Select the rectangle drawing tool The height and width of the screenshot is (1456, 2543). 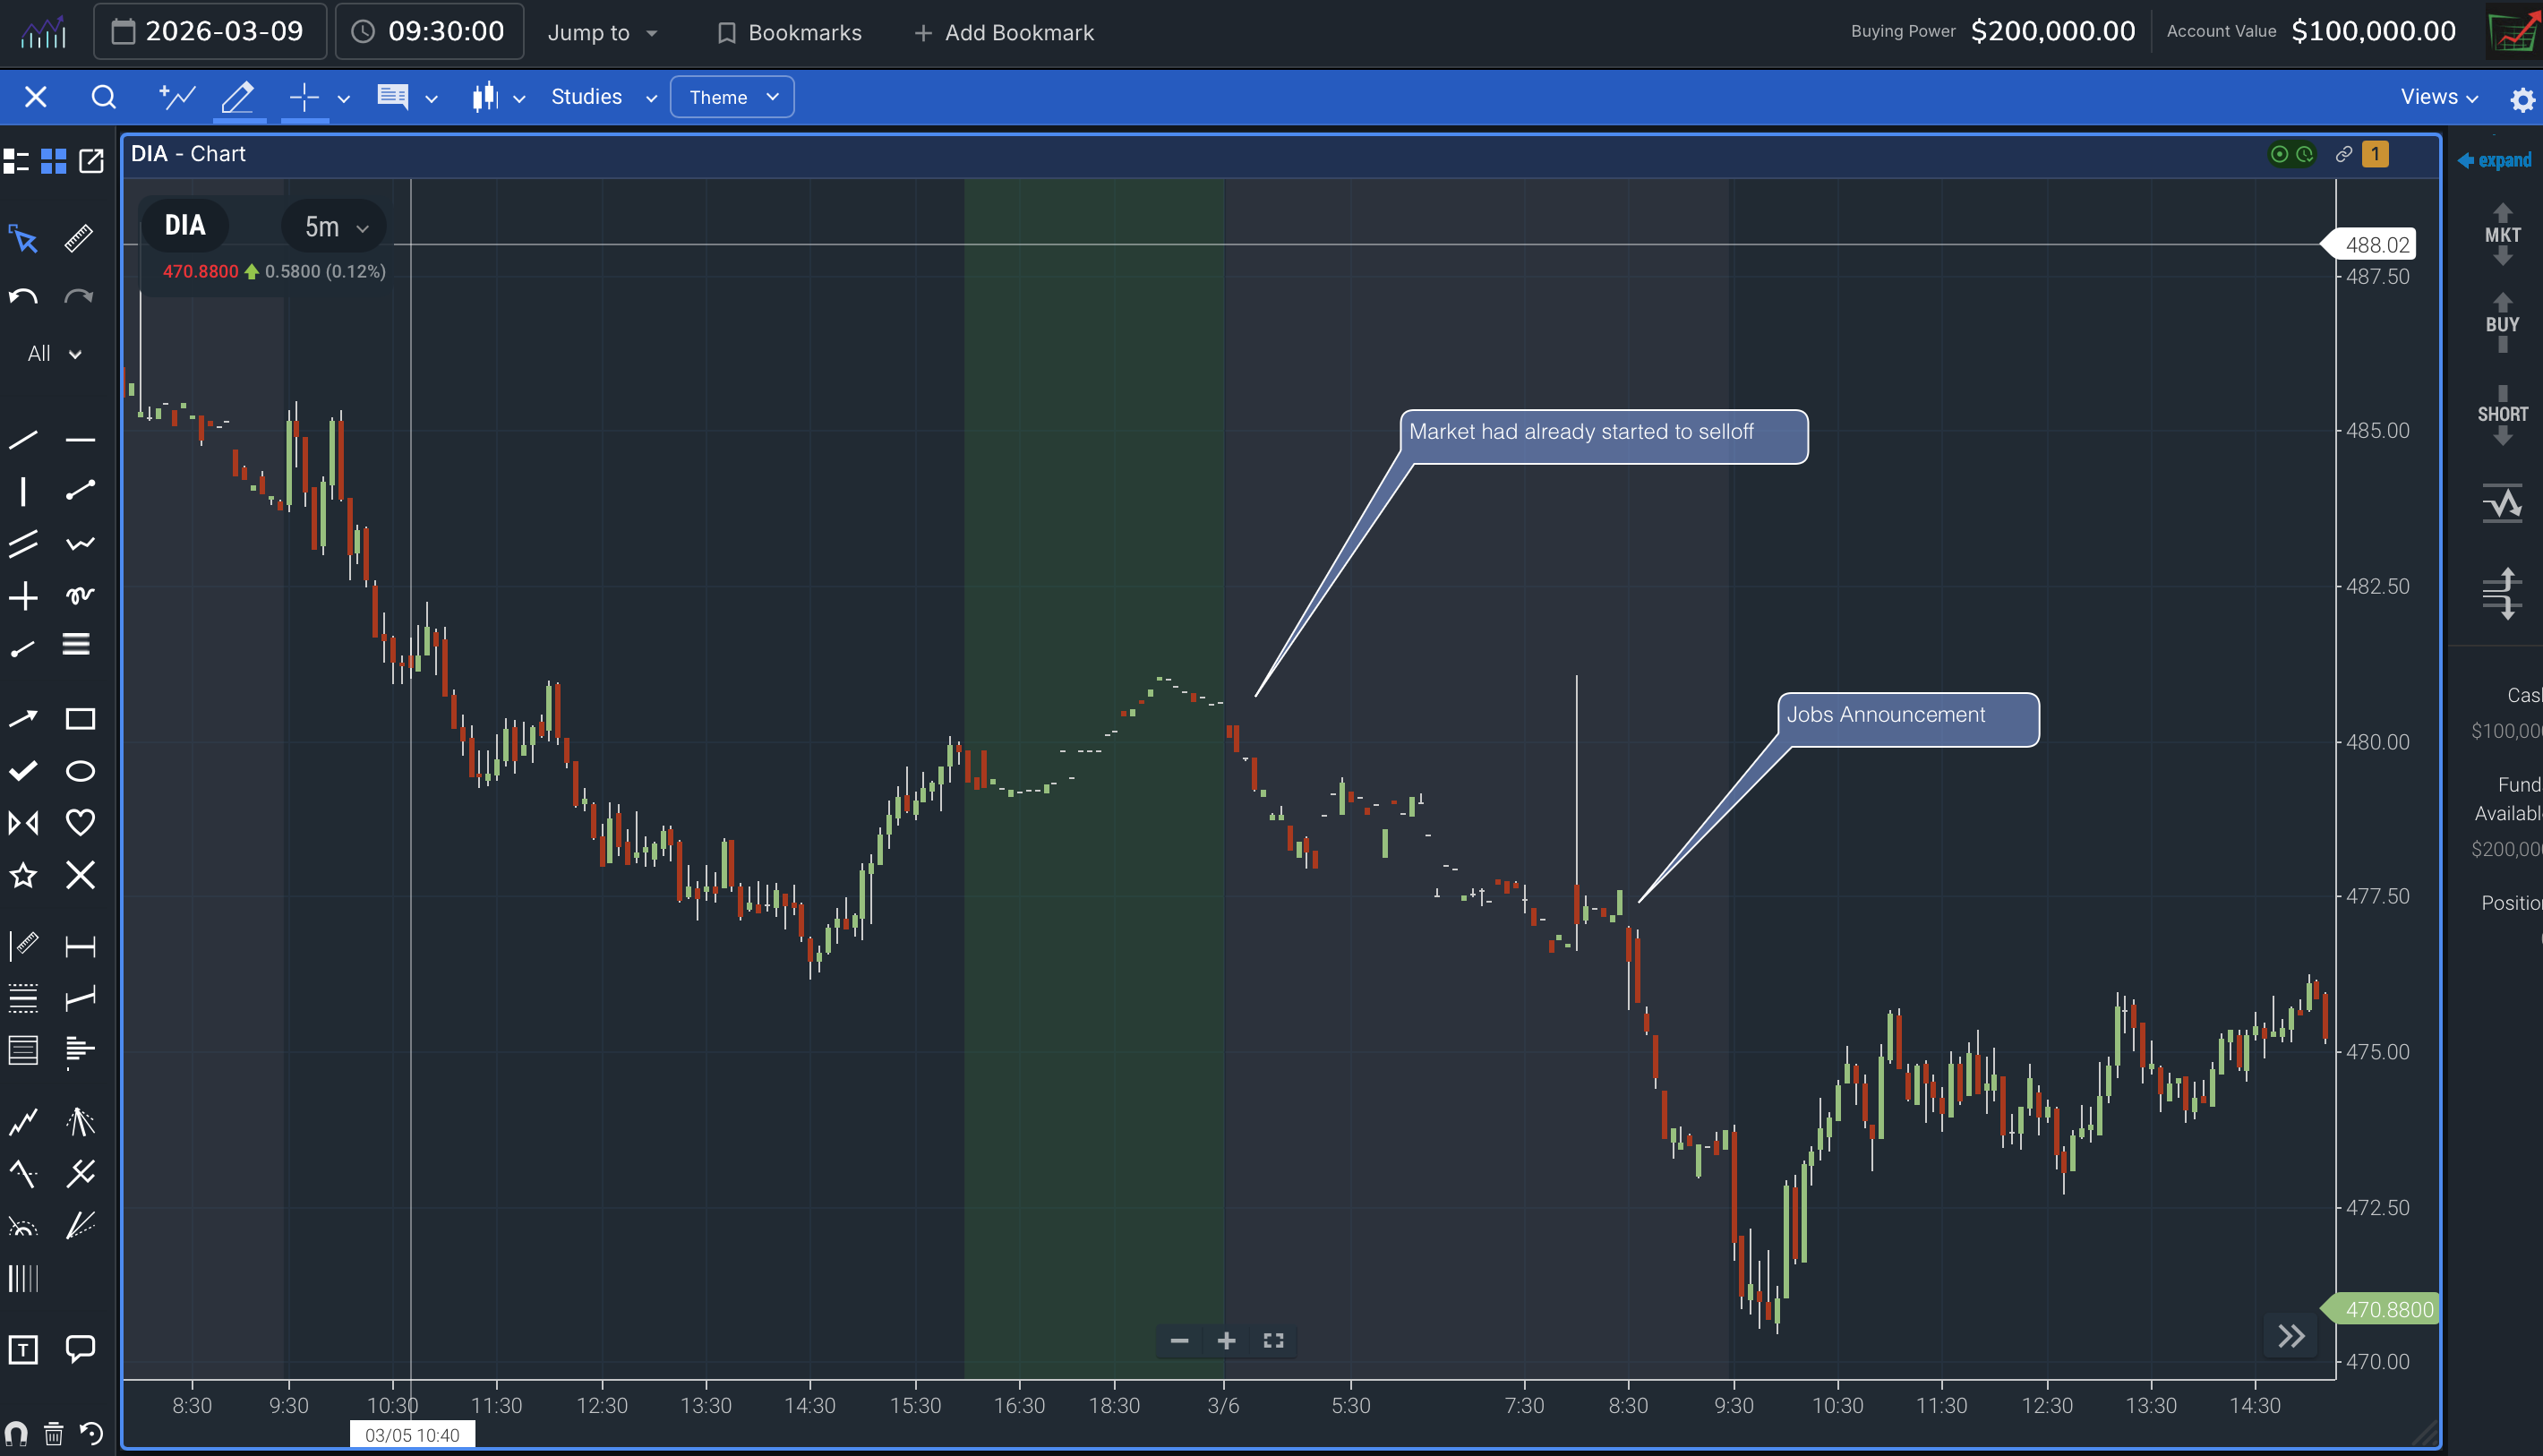pos(80,718)
